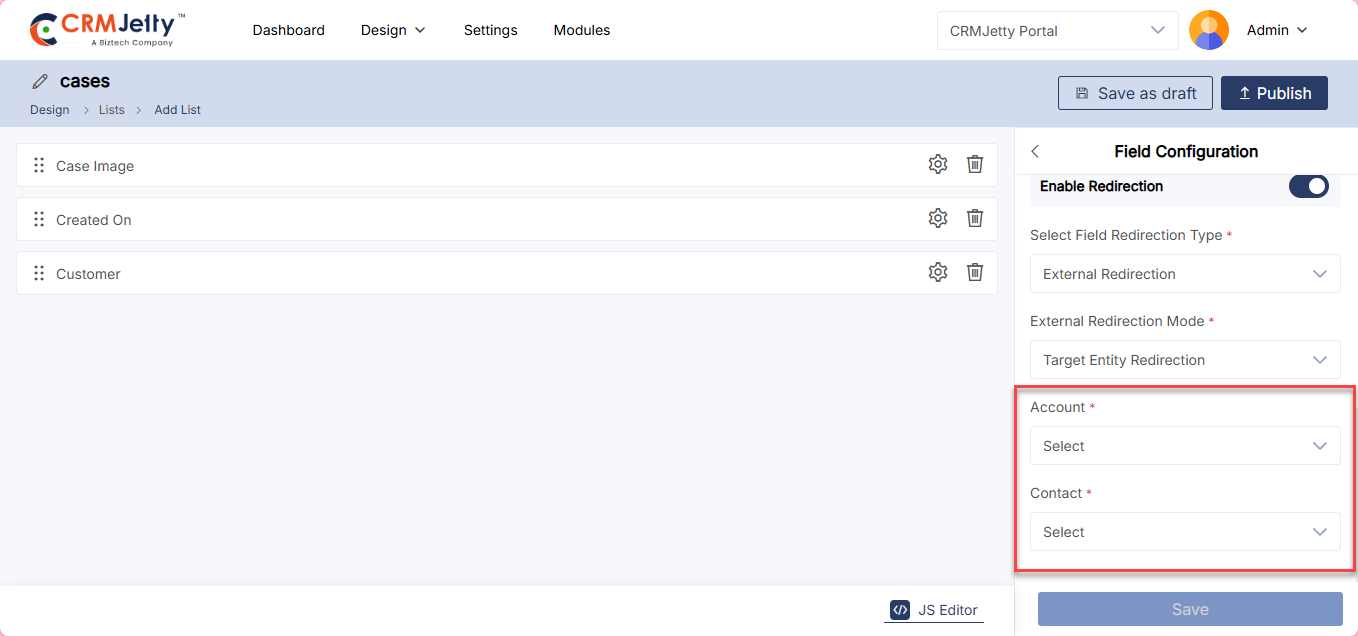Delete the Case Image field
1358x636 pixels.
coord(975,165)
